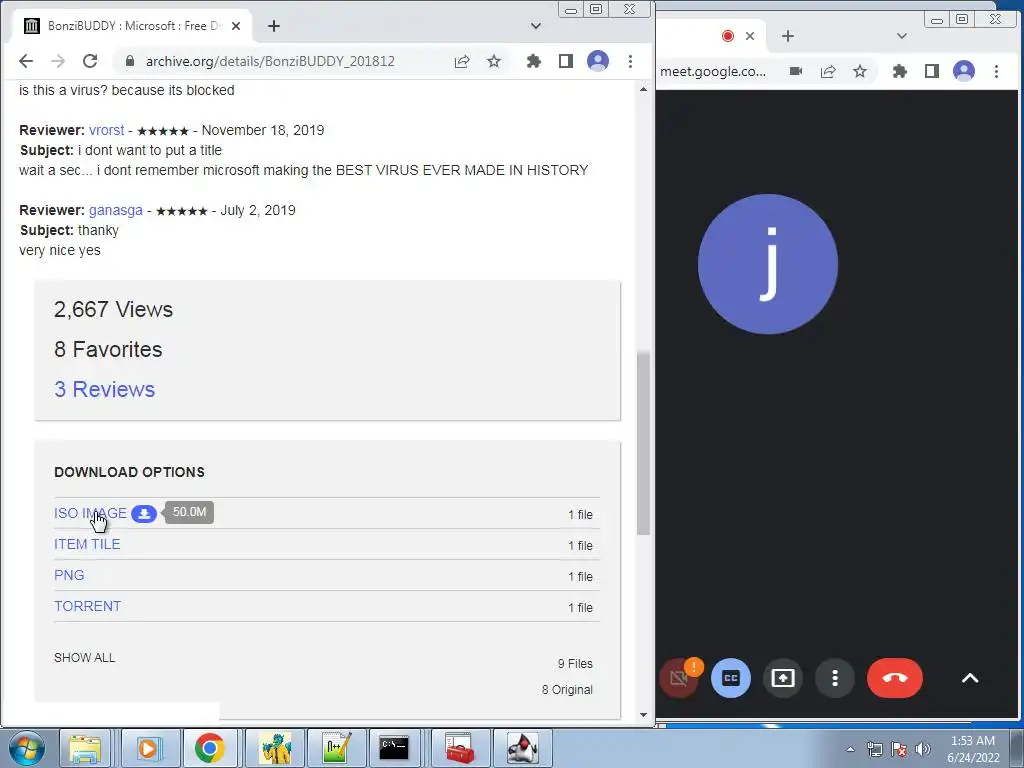Click scrollbar down arrow on archive.org page
This screenshot has height=768, width=1024.
[643, 715]
